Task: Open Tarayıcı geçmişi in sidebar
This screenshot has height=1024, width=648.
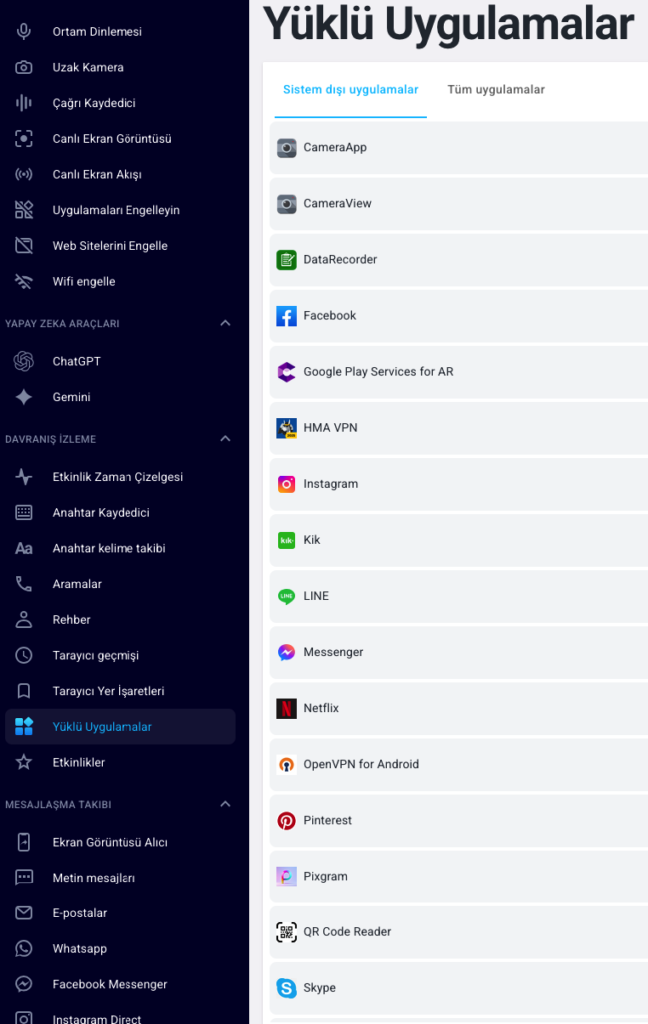Action: click(95, 655)
